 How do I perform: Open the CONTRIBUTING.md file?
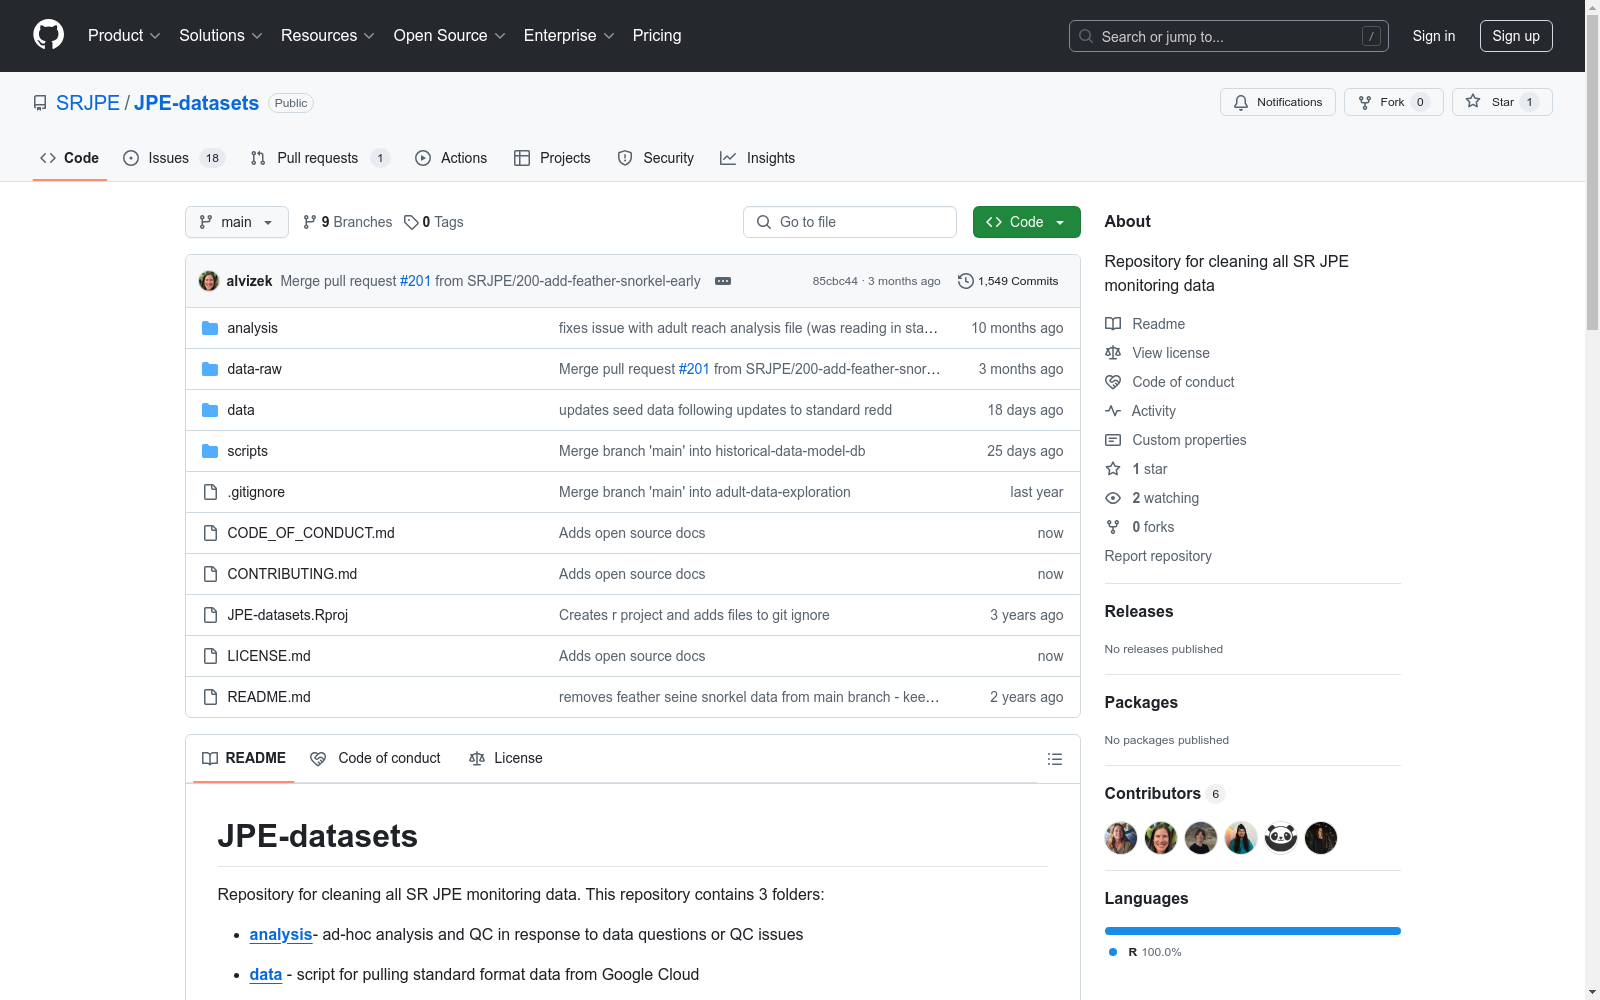292,574
